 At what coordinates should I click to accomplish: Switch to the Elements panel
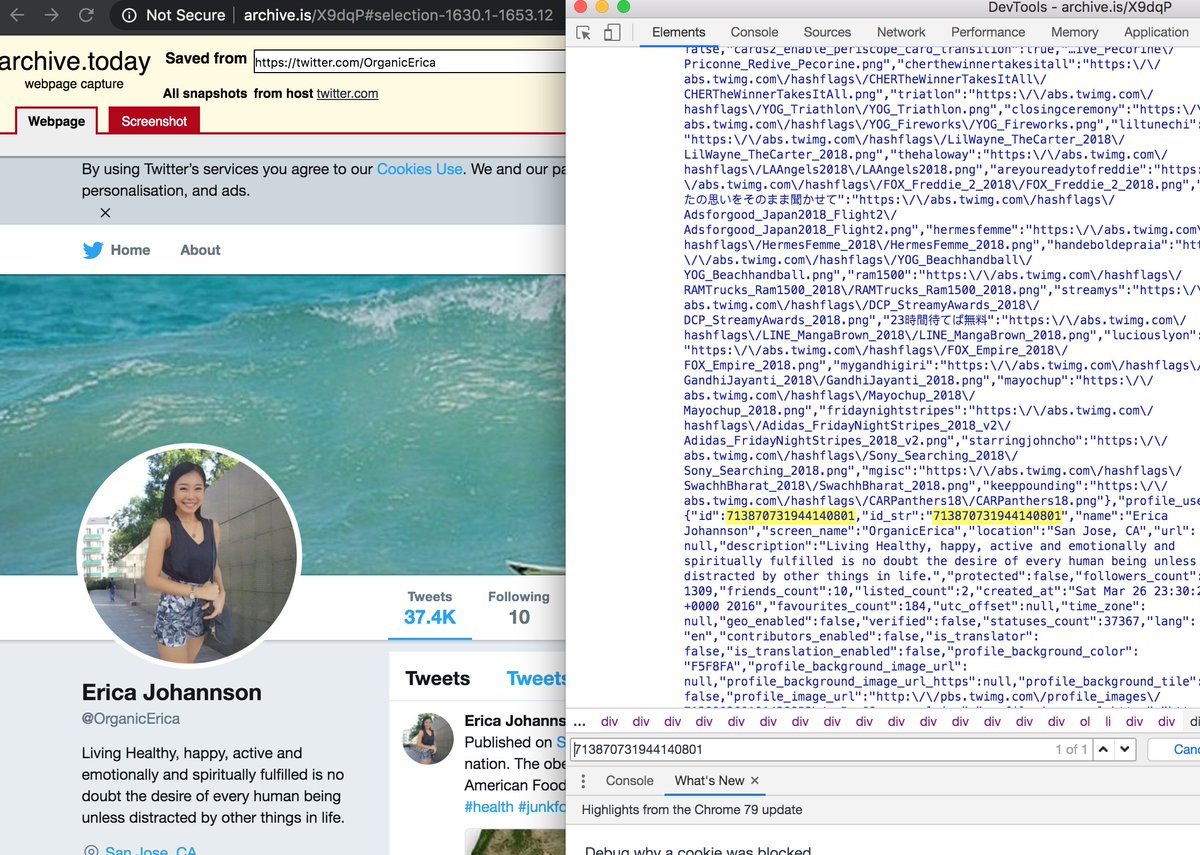click(678, 32)
